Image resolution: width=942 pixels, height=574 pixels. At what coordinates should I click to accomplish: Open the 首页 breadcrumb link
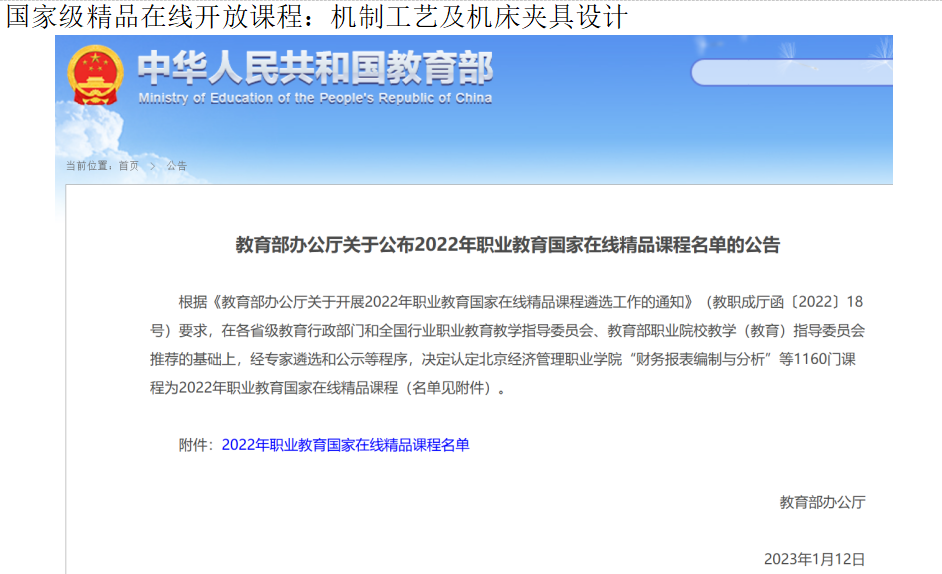point(129,166)
